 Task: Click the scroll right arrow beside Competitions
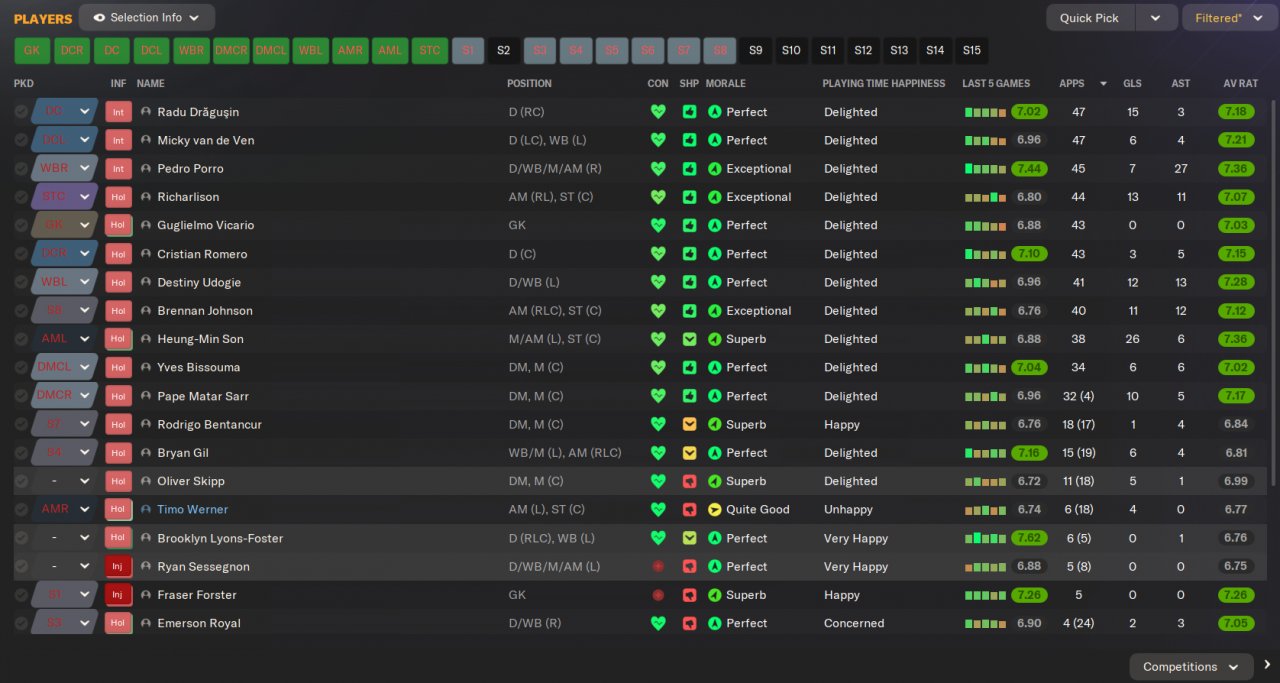pyautogui.click(x=1266, y=665)
